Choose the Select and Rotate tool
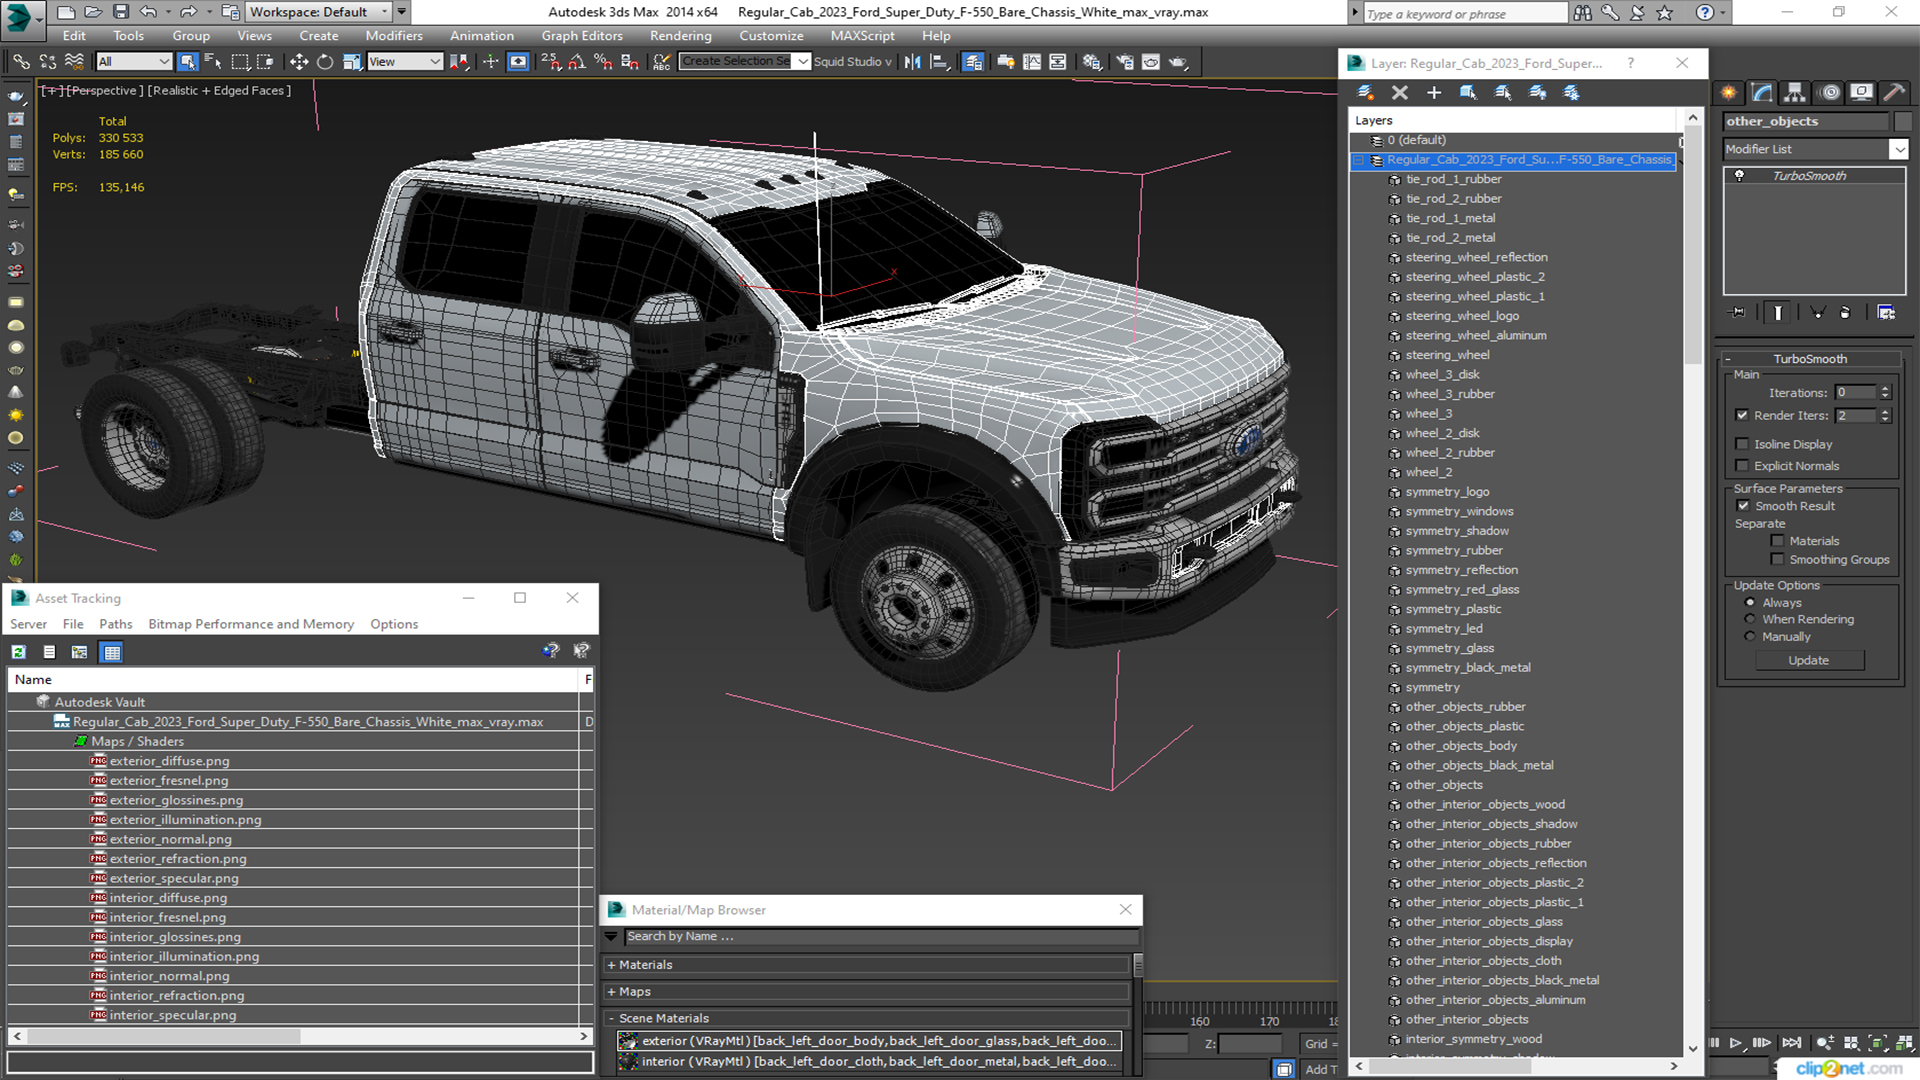Screen dimensions: 1920x1080 (325, 62)
